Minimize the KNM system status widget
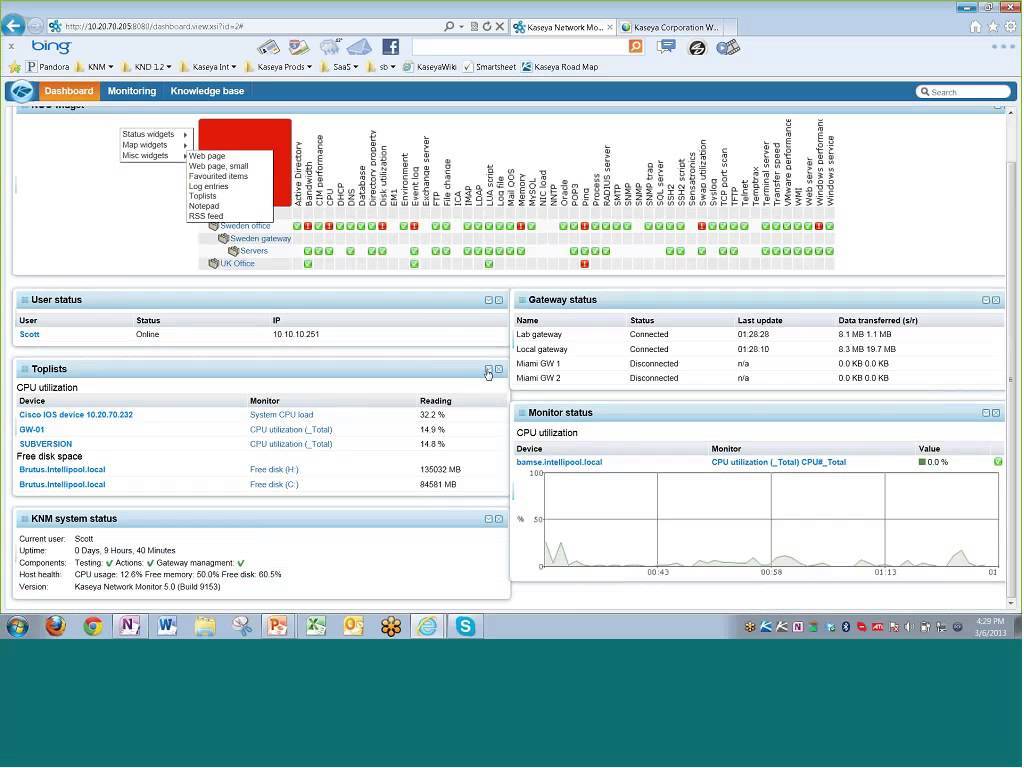 [x=488, y=518]
